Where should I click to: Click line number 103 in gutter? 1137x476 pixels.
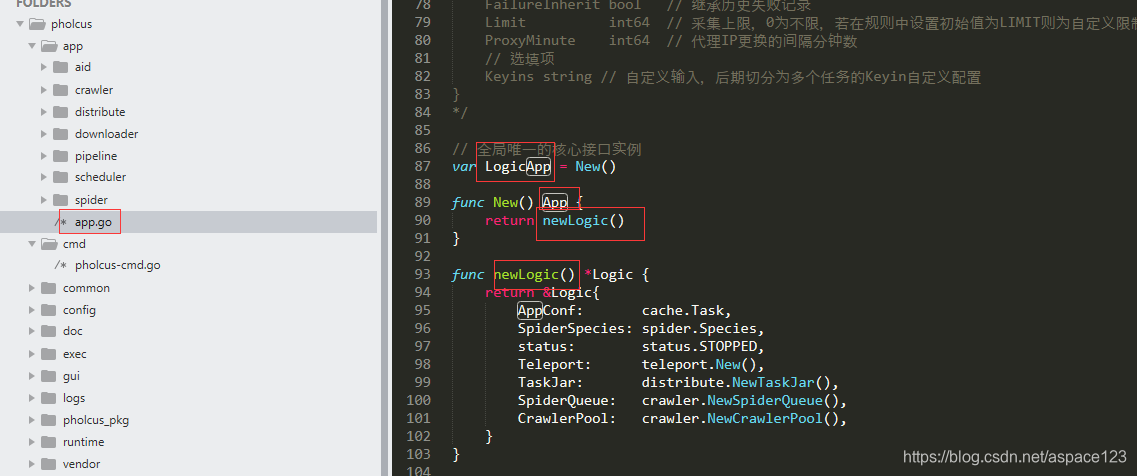pos(418,454)
